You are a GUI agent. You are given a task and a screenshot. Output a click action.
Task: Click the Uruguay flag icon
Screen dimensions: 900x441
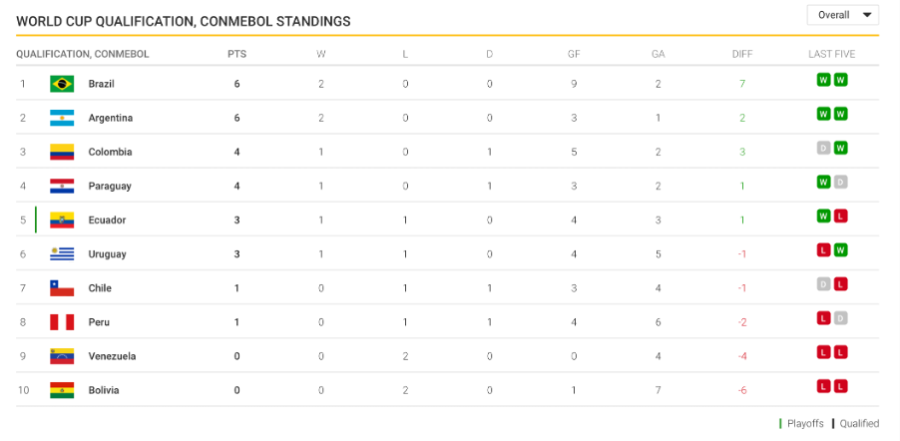pyautogui.click(x=62, y=254)
